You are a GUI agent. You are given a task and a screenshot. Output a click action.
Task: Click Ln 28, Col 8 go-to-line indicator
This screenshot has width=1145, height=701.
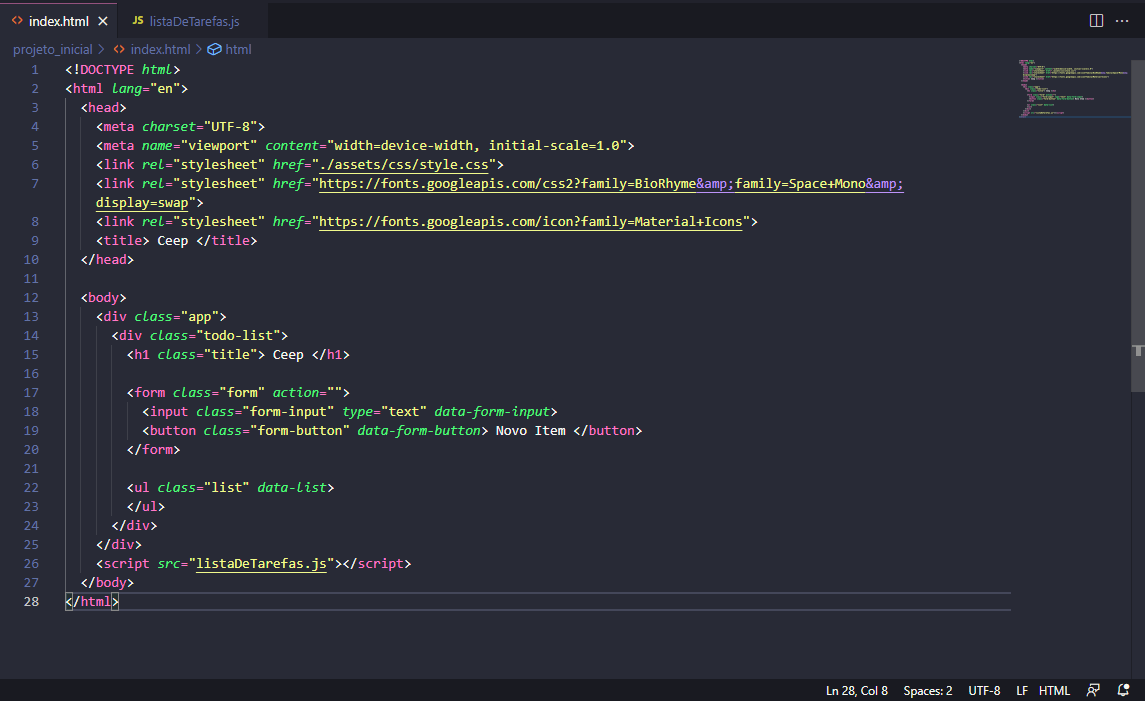[856, 691]
